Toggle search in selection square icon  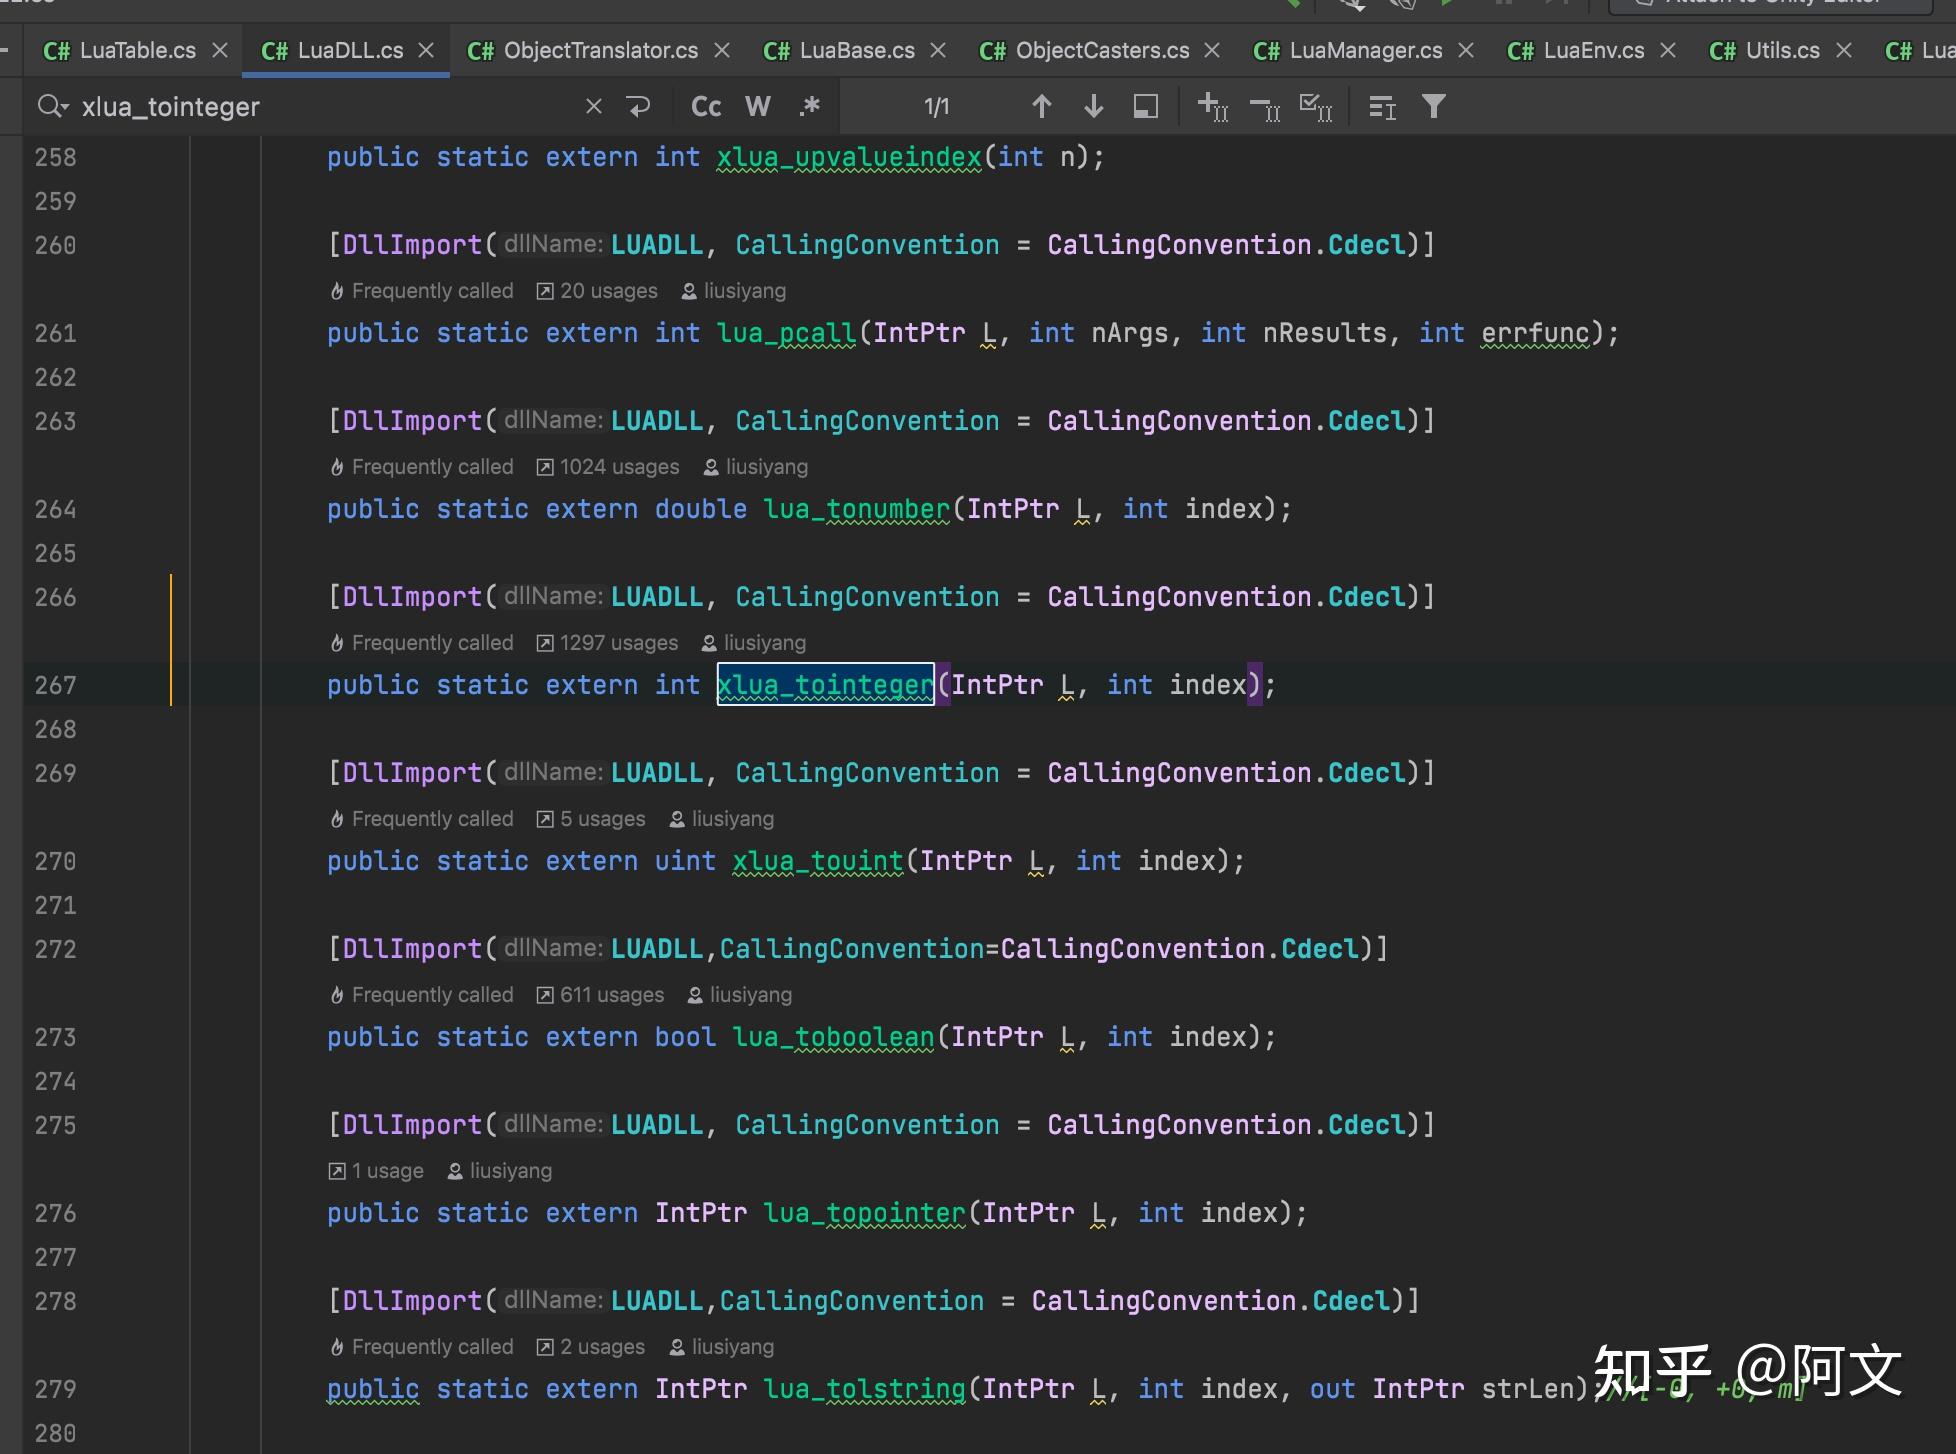[1146, 106]
